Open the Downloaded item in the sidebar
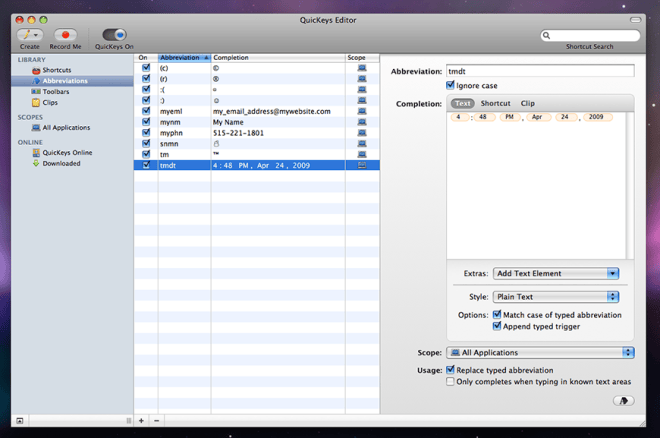660x438 pixels. pyautogui.click(x=57, y=163)
